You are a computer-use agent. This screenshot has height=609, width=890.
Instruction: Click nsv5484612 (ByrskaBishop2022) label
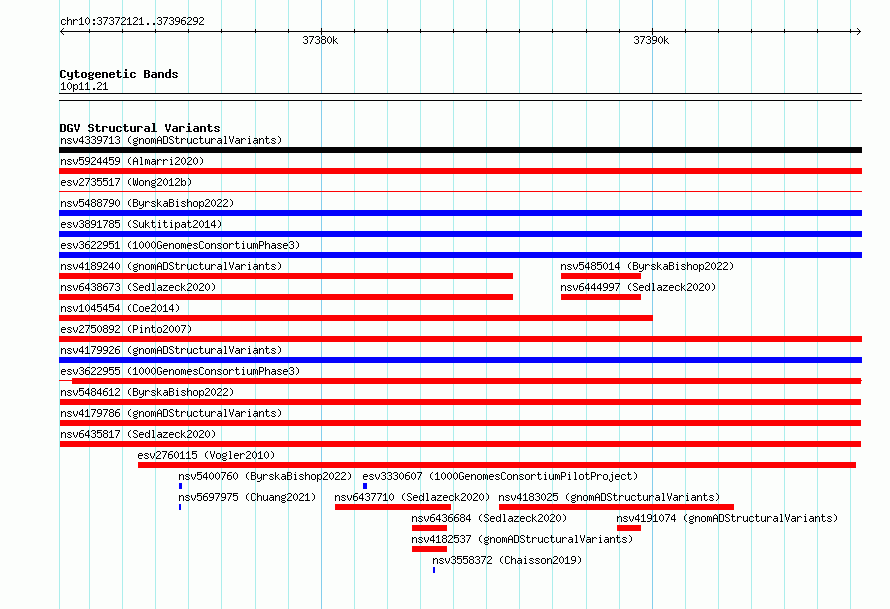tap(147, 392)
